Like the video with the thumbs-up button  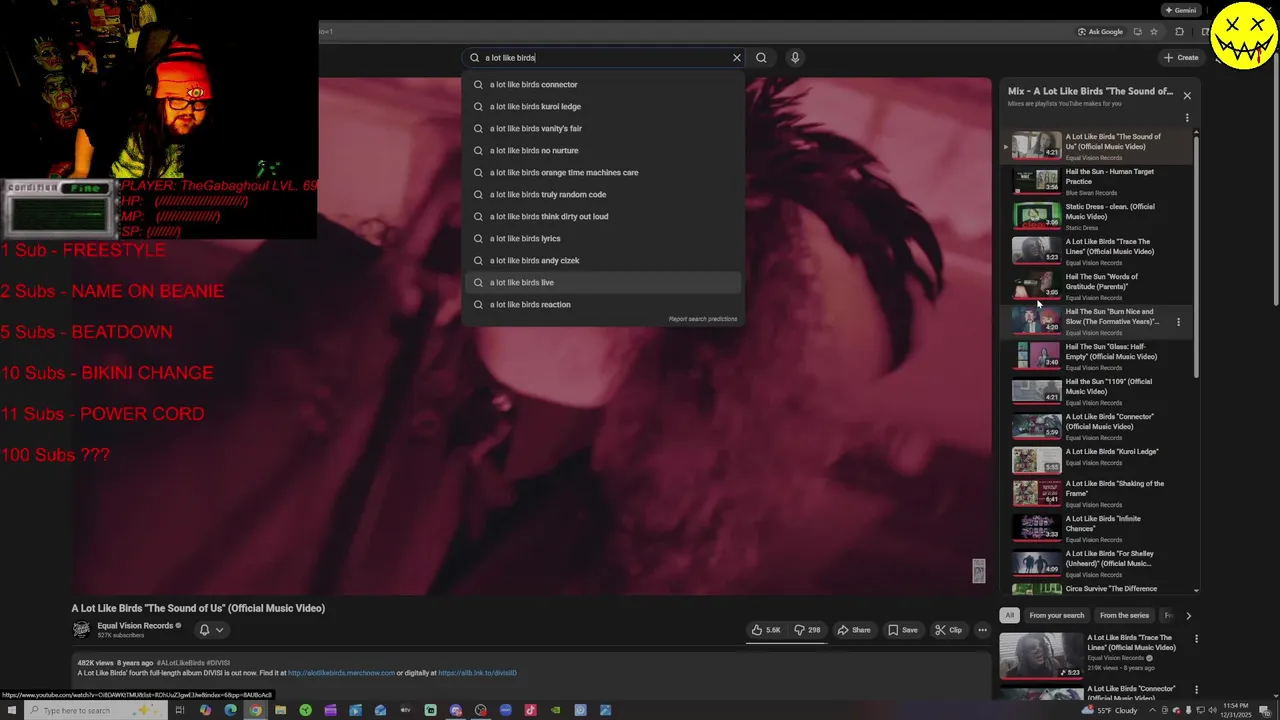click(768, 630)
